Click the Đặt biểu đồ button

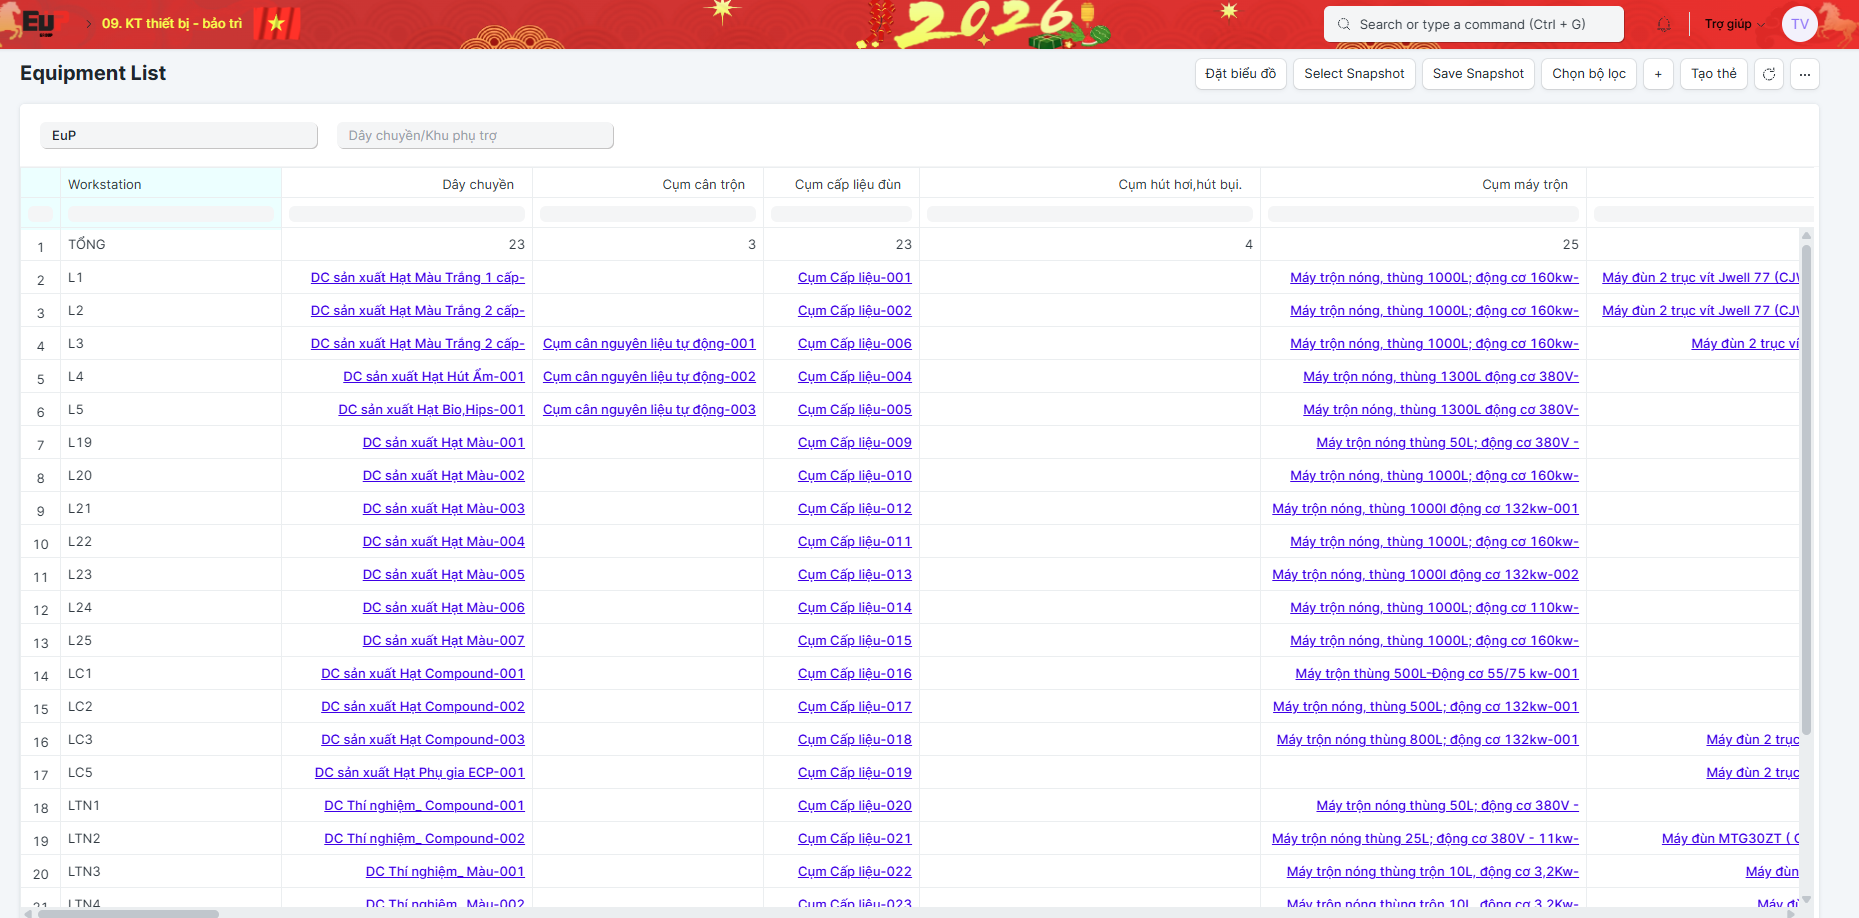pos(1240,74)
